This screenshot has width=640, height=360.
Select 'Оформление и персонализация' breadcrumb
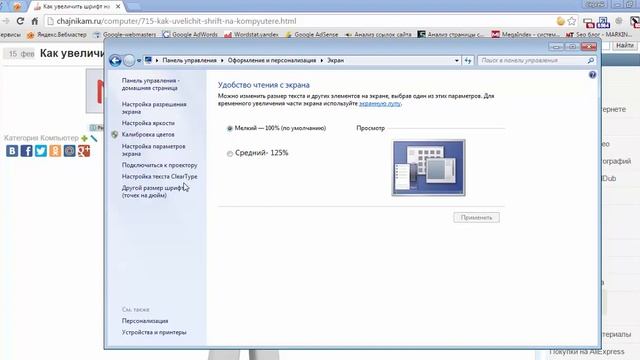(272, 60)
